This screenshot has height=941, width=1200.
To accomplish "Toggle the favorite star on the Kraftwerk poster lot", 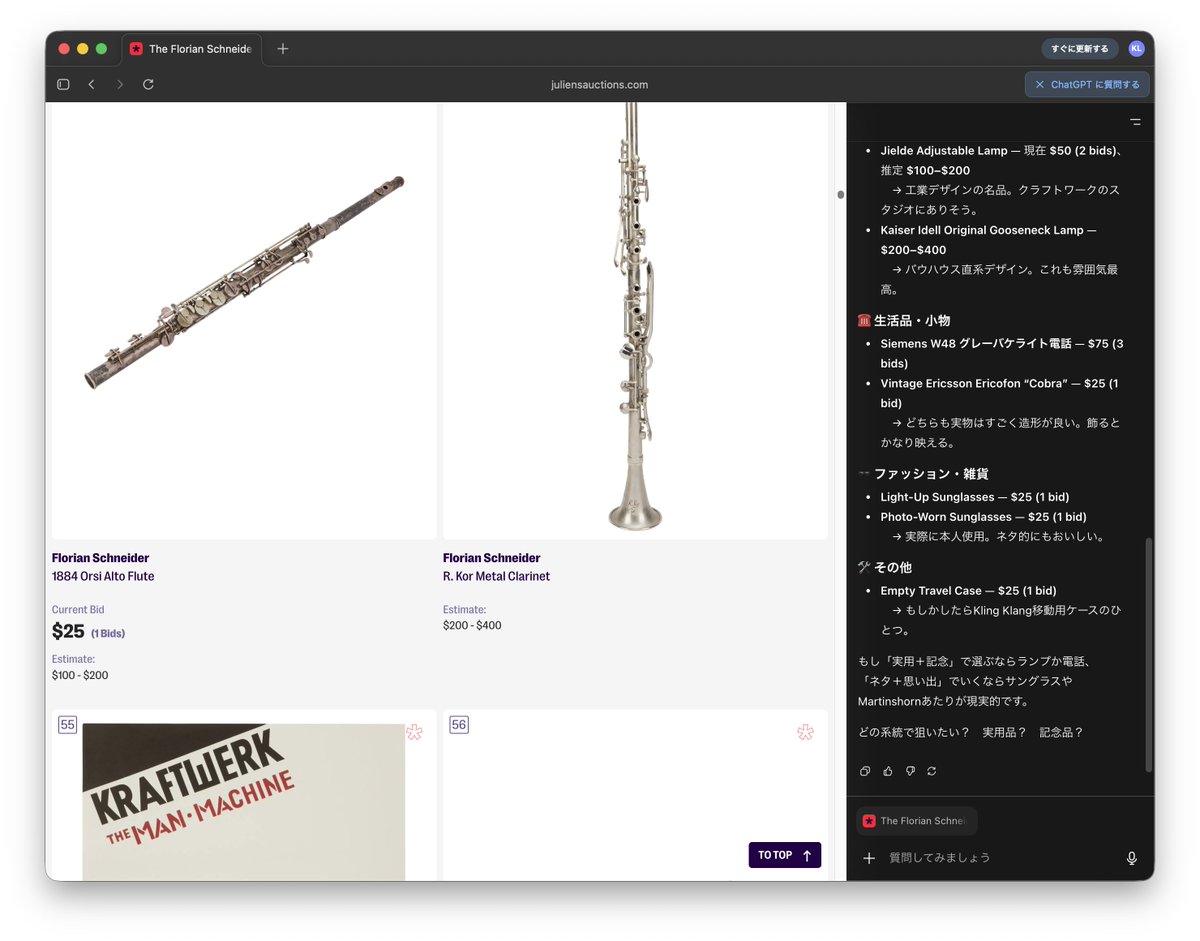I will [x=415, y=732].
